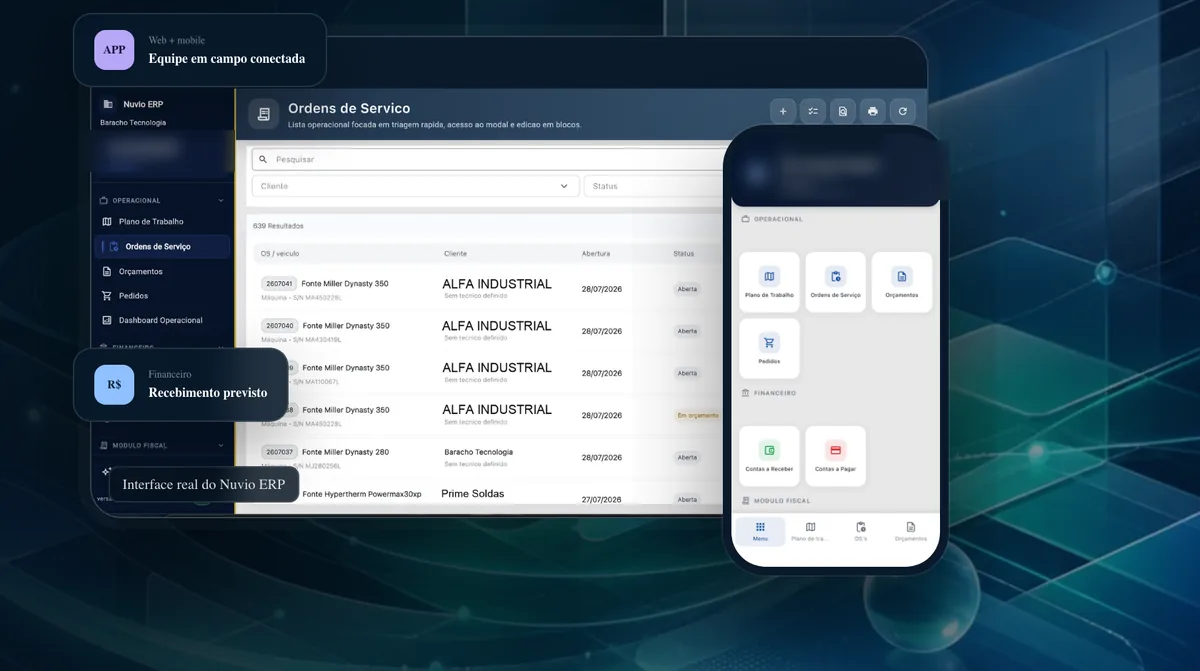
Task: Open Dashboard Operacional in the sidebar
Action: (x=161, y=320)
